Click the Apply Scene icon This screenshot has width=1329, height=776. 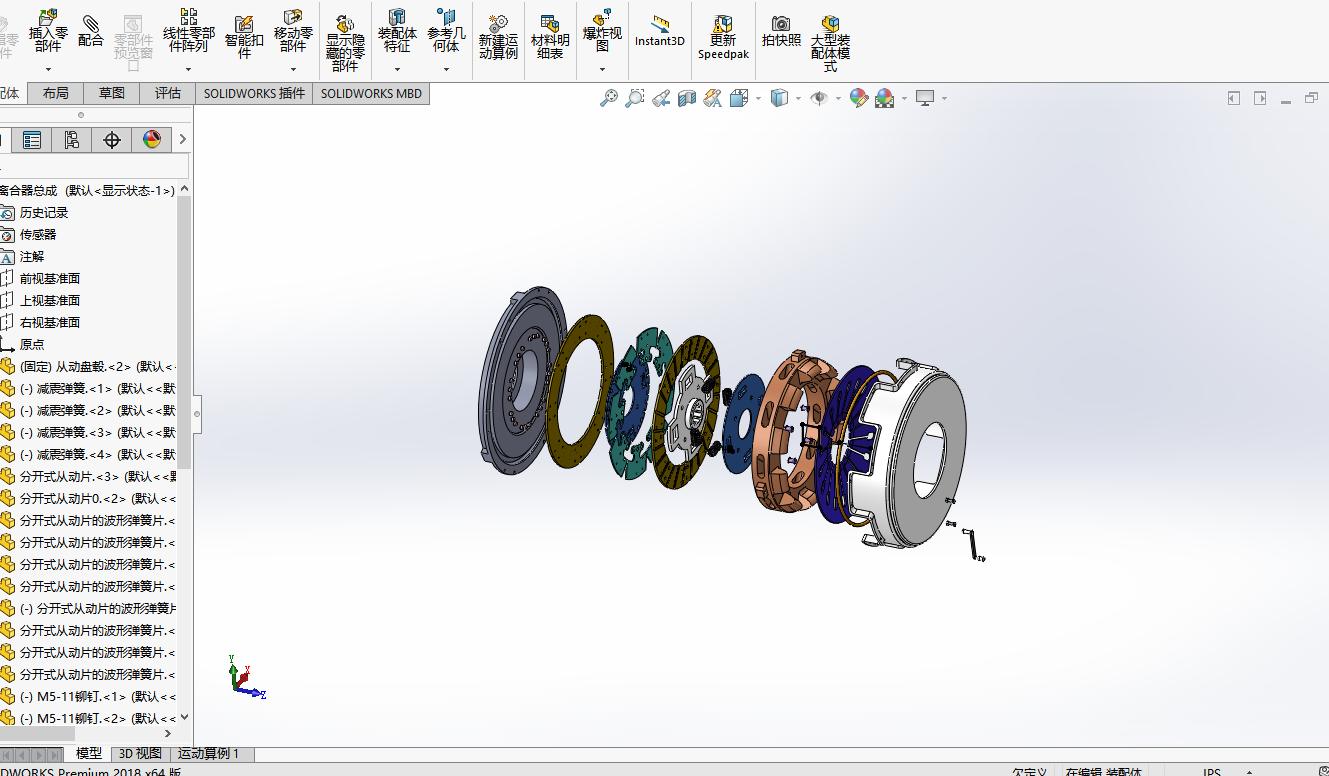point(884,98)
